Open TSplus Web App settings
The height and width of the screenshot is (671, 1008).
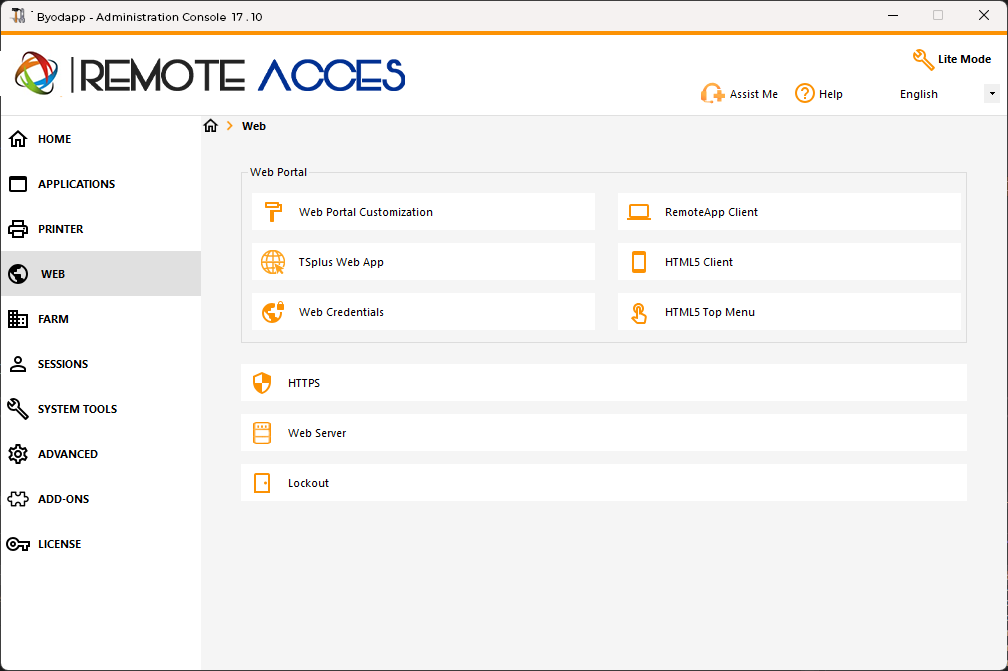point(423,262)
